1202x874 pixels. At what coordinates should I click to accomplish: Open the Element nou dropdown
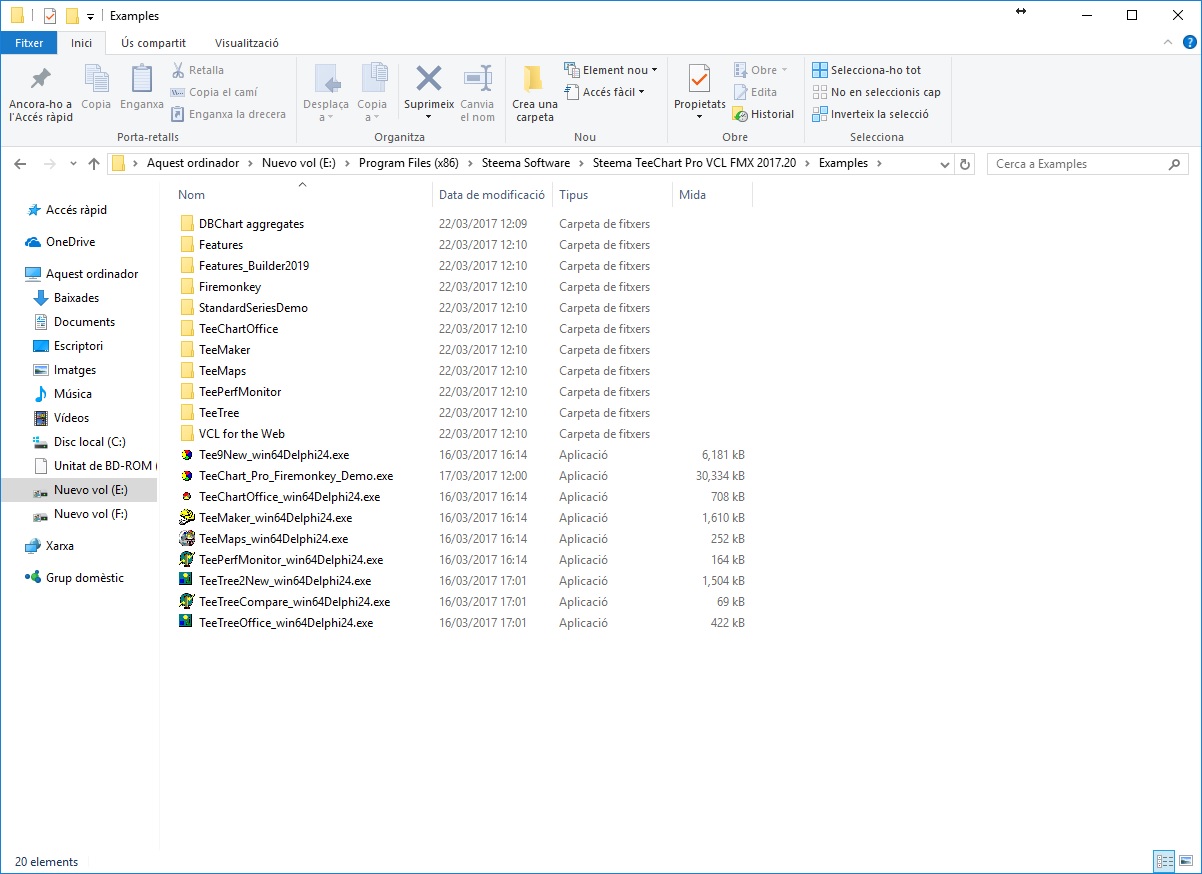pos(611,70)
